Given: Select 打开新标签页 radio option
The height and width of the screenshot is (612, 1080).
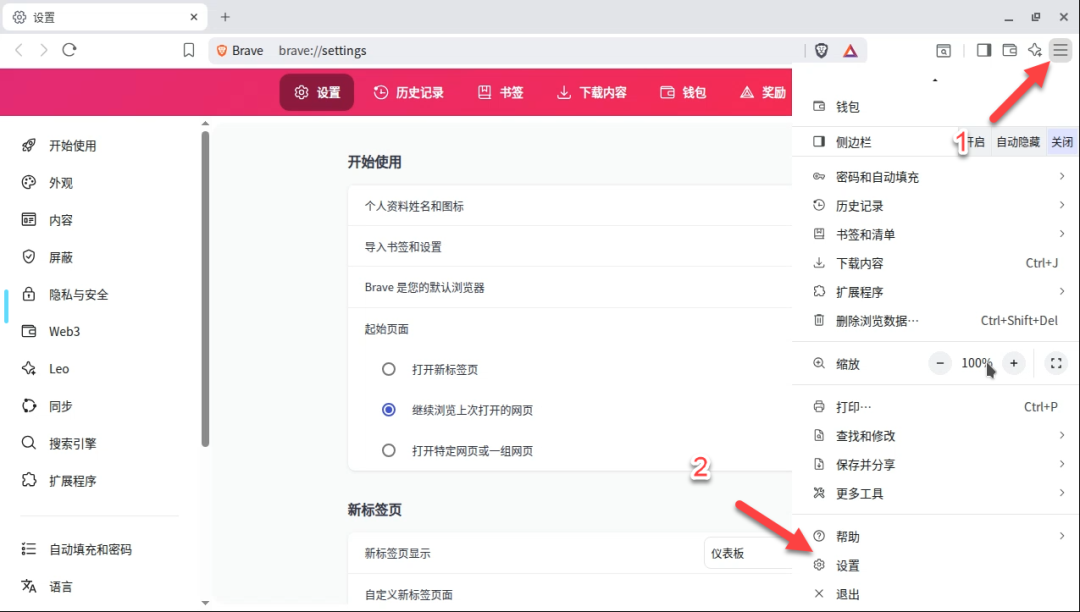Looking at the screenshot, I should pyautogui.click(x=388, y=369).
